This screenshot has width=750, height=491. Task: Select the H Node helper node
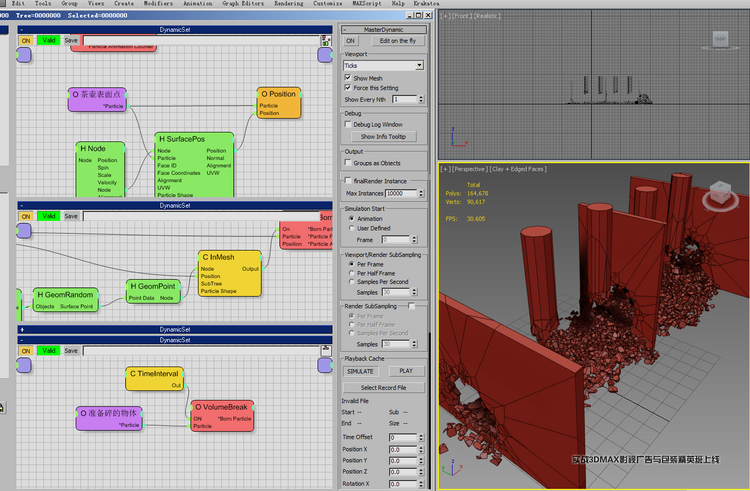pos(100,169)
